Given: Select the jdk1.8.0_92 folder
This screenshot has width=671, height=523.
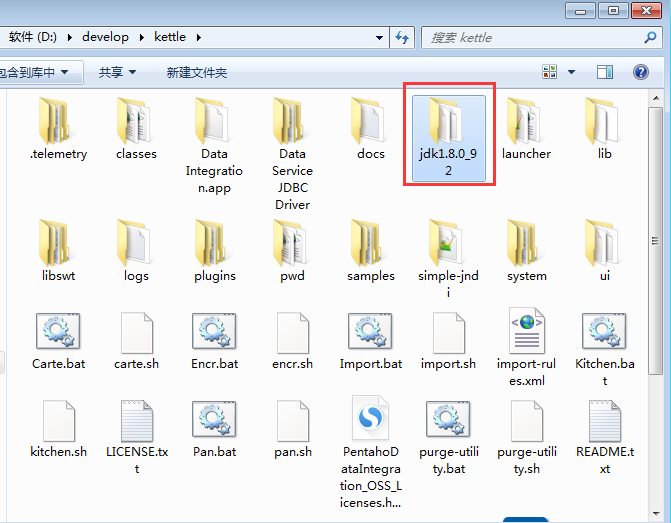Looking at the screenshot, I should point(448,138).
